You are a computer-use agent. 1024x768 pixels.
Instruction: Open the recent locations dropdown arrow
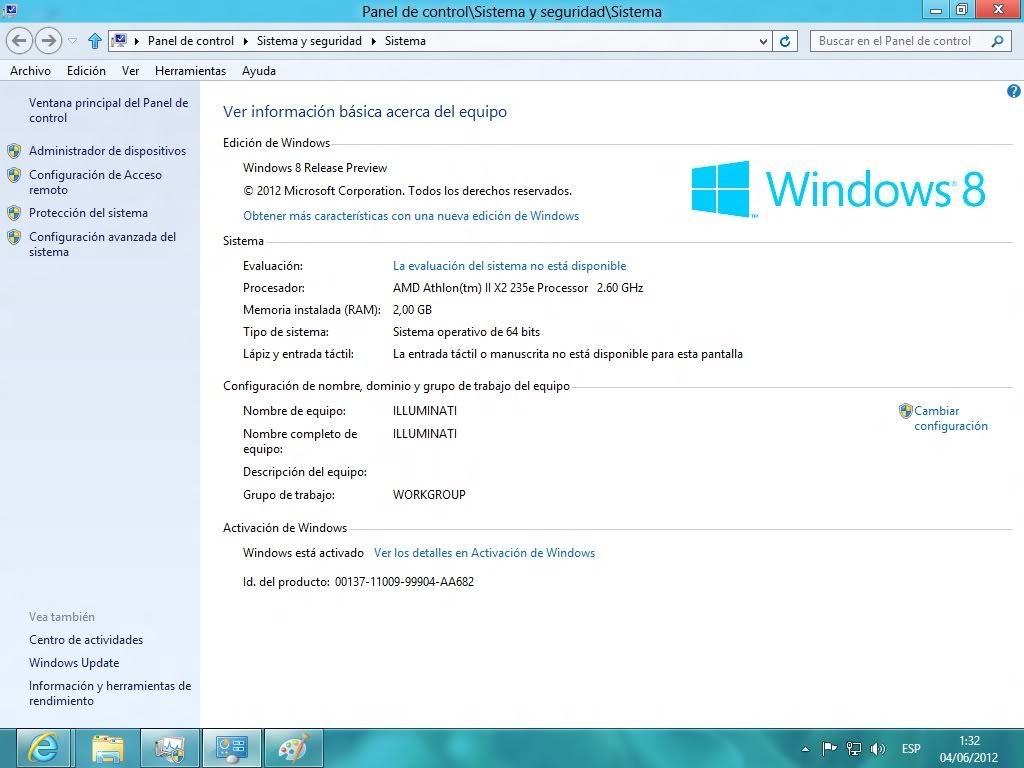pyautogui.click(x=72, y=41)
